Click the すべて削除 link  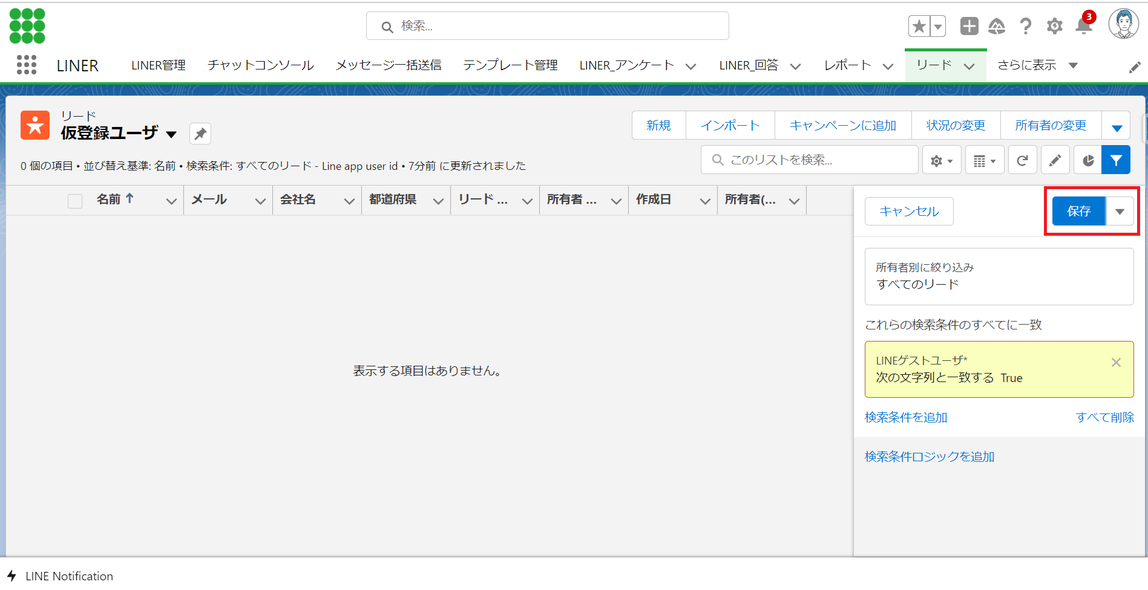tap(1105, 417)
